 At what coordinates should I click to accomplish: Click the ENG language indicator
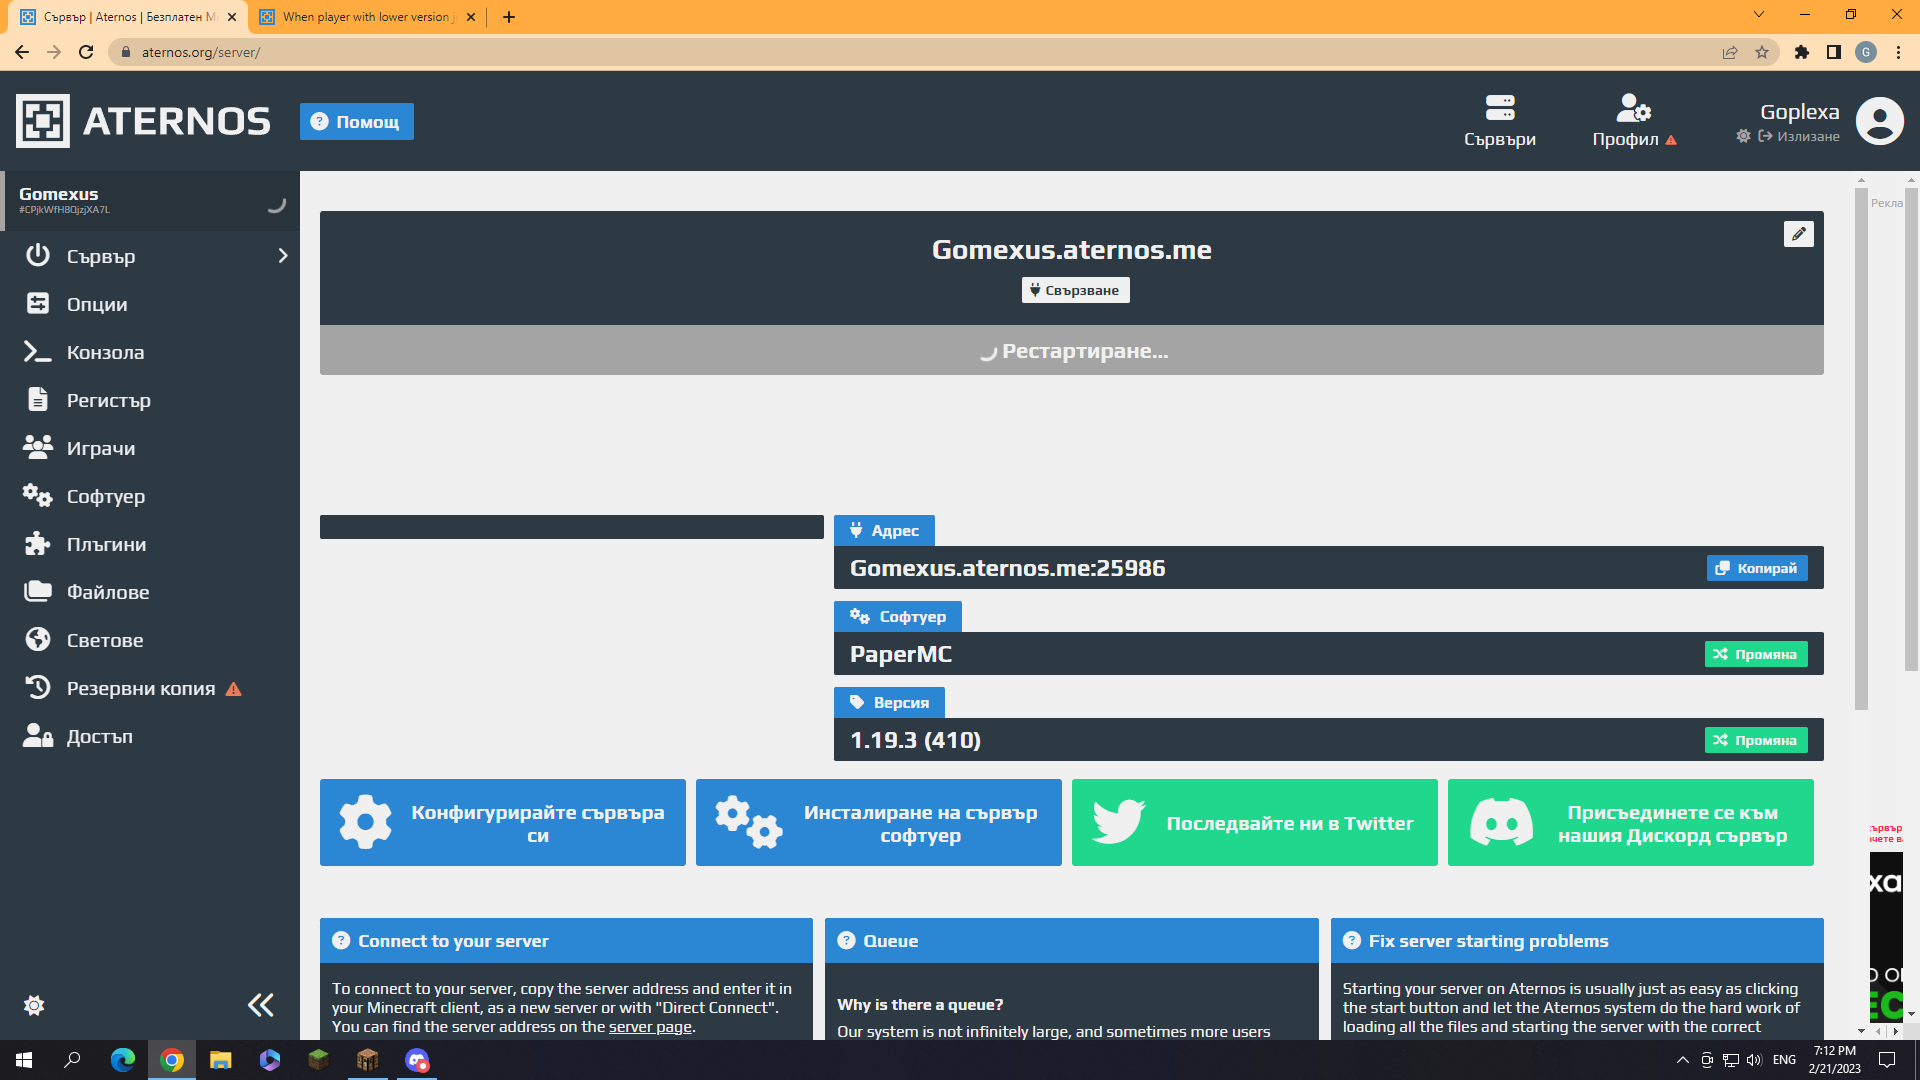click(1785, 1060)
